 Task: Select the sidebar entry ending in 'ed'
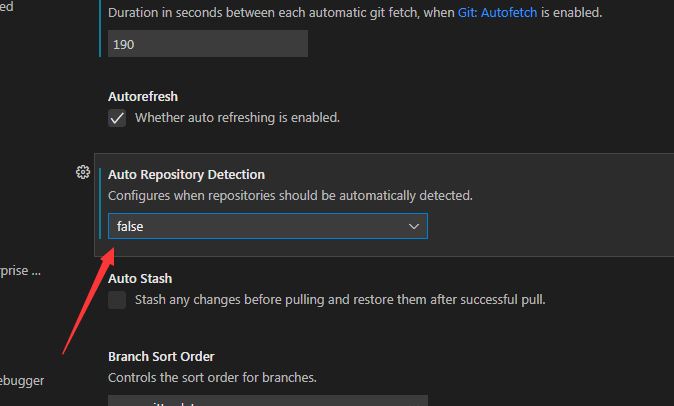pos(6,7)
